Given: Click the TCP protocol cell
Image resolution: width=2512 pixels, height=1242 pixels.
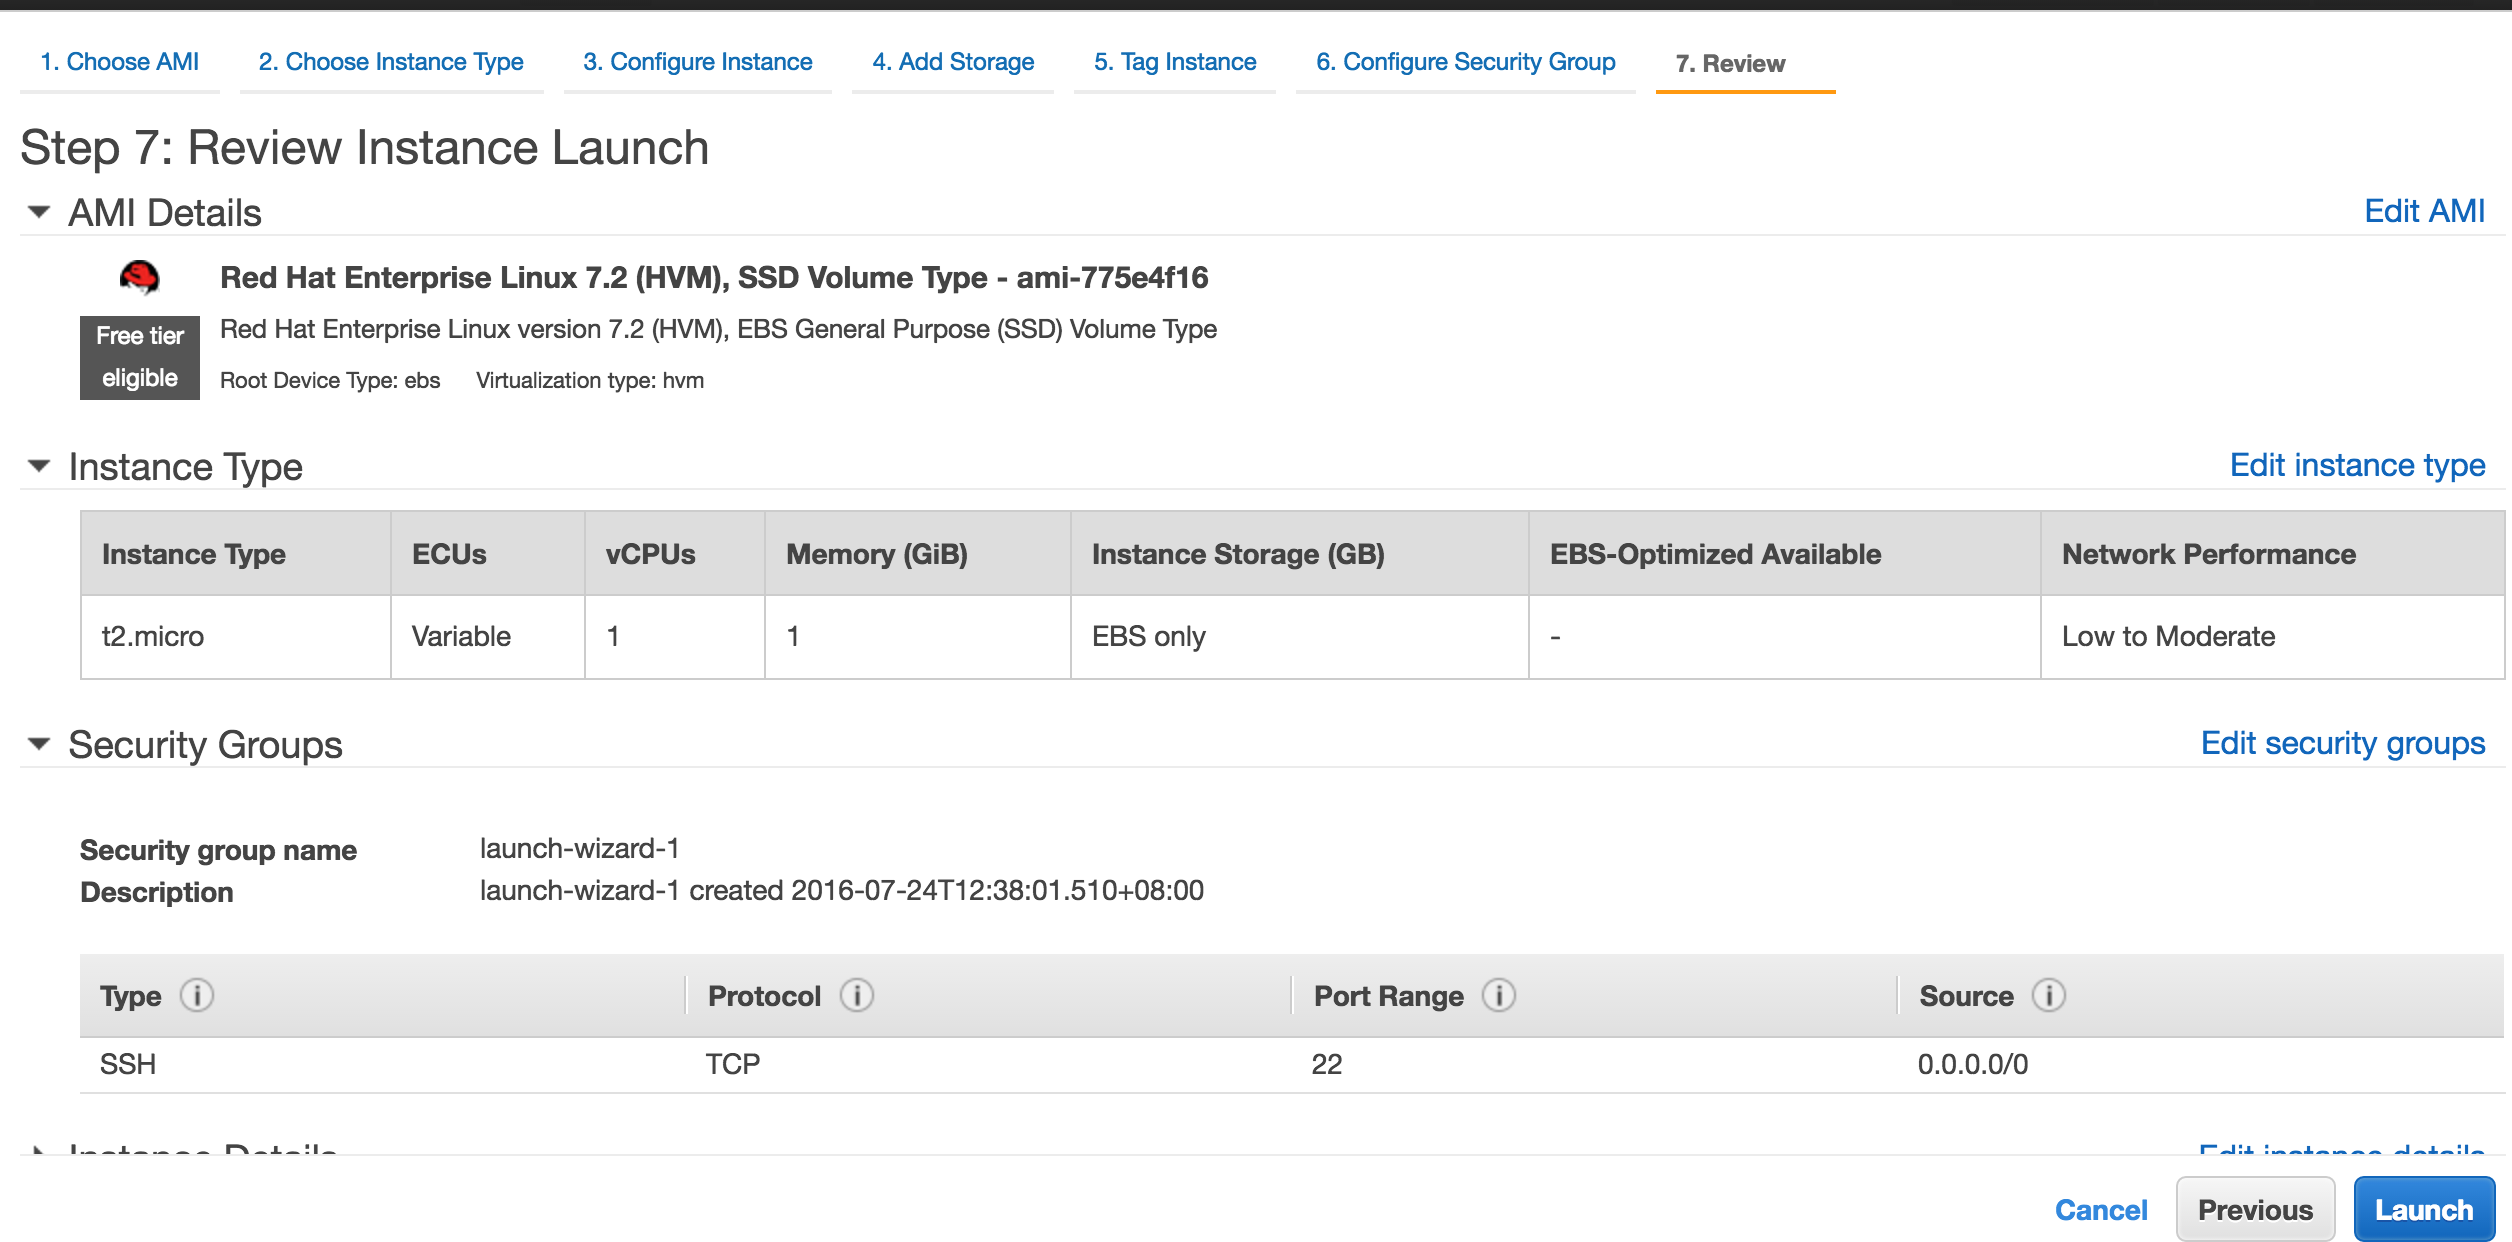Looking at the screenshot, I should pos(733,1064).
